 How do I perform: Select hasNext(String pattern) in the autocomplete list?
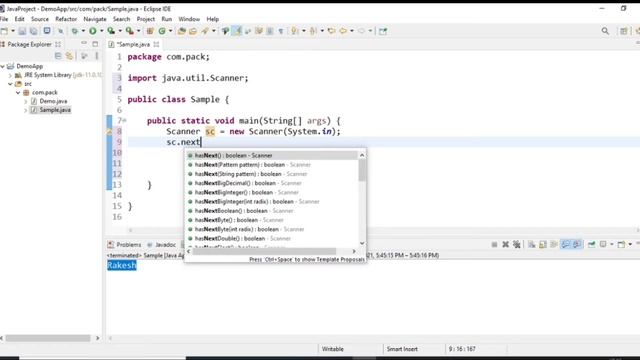tap(251, 174)
